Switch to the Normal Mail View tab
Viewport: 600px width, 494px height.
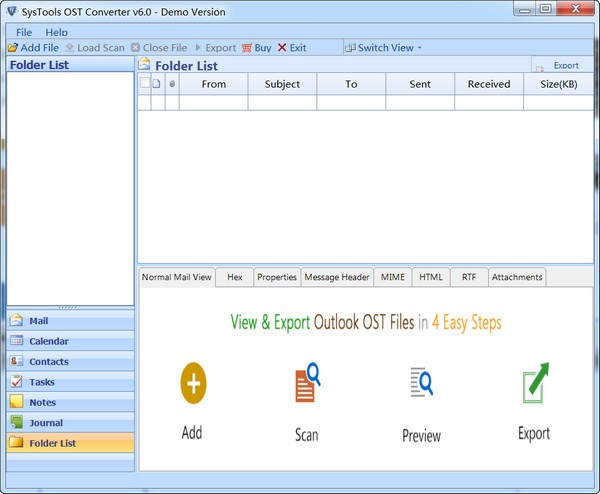click(x=177, y=277)
